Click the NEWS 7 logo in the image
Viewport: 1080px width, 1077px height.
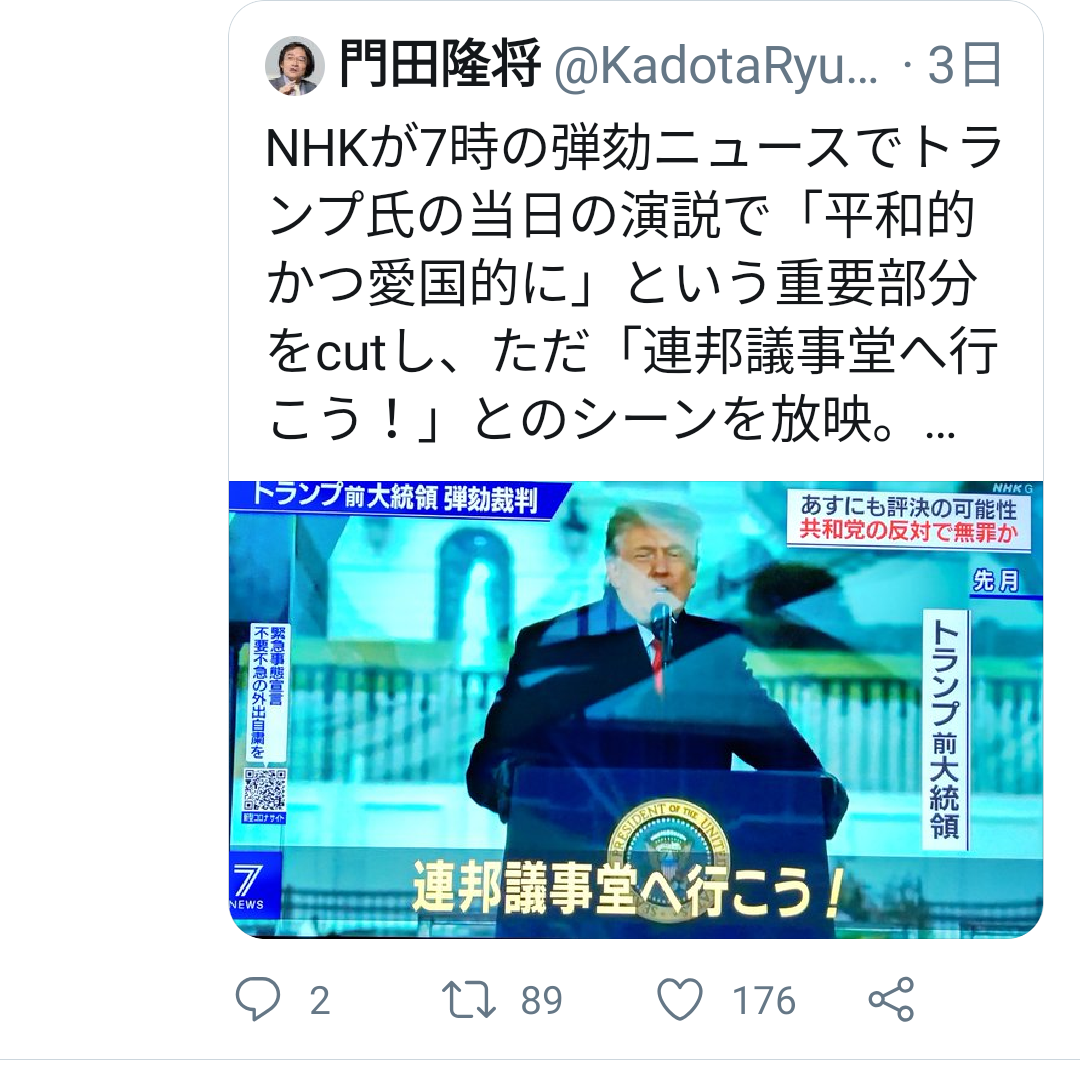pos(251,885)
